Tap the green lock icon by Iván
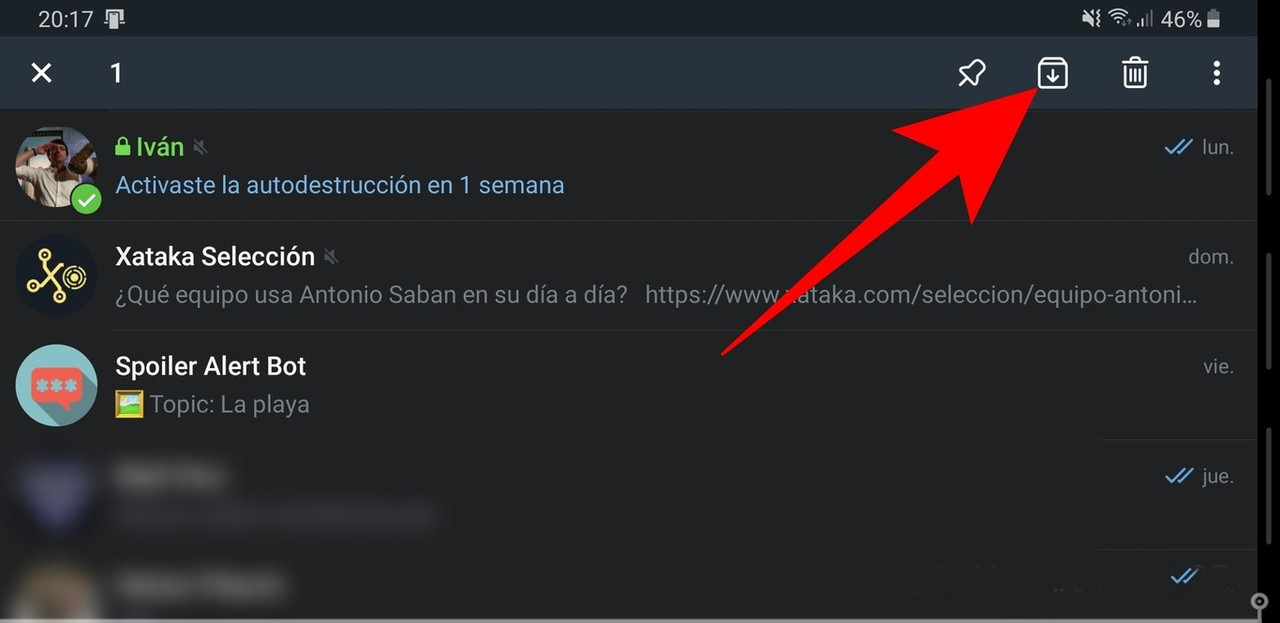 [123, 147]
